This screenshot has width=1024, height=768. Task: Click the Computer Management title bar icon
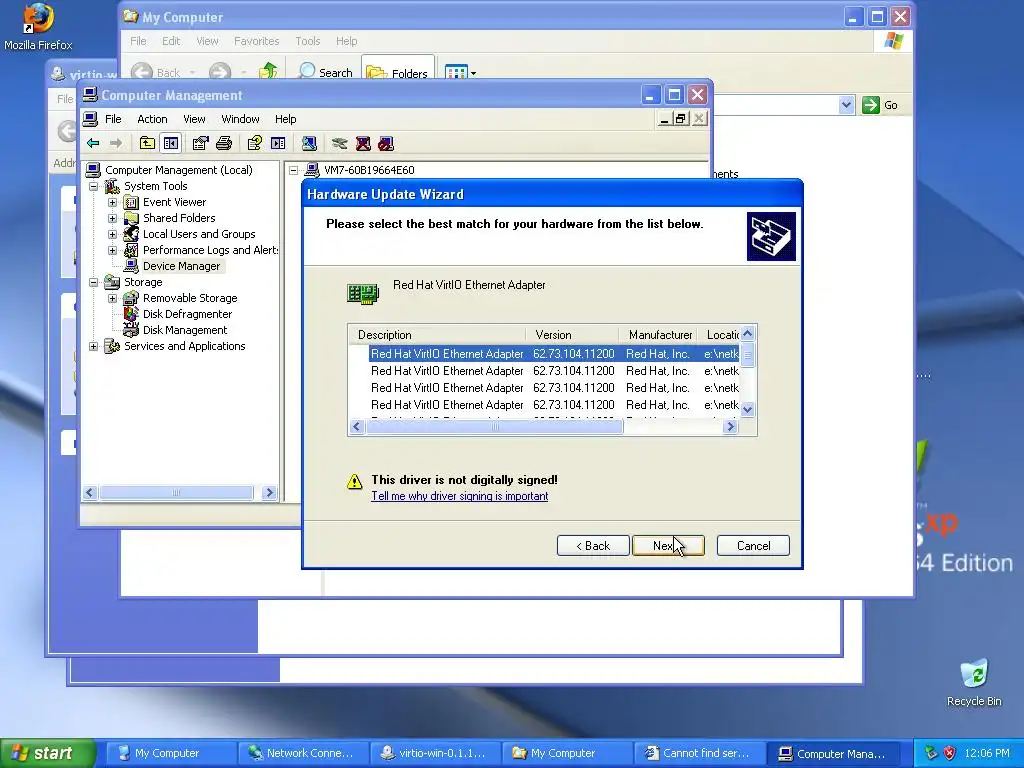(90, 95)
